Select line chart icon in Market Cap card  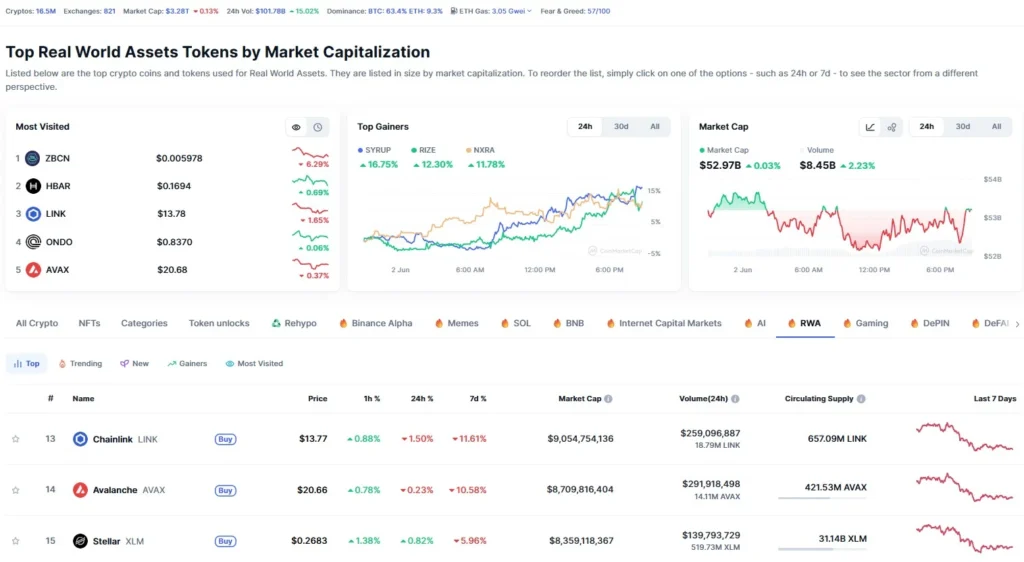pyautogui.click(x=870, y=127)
